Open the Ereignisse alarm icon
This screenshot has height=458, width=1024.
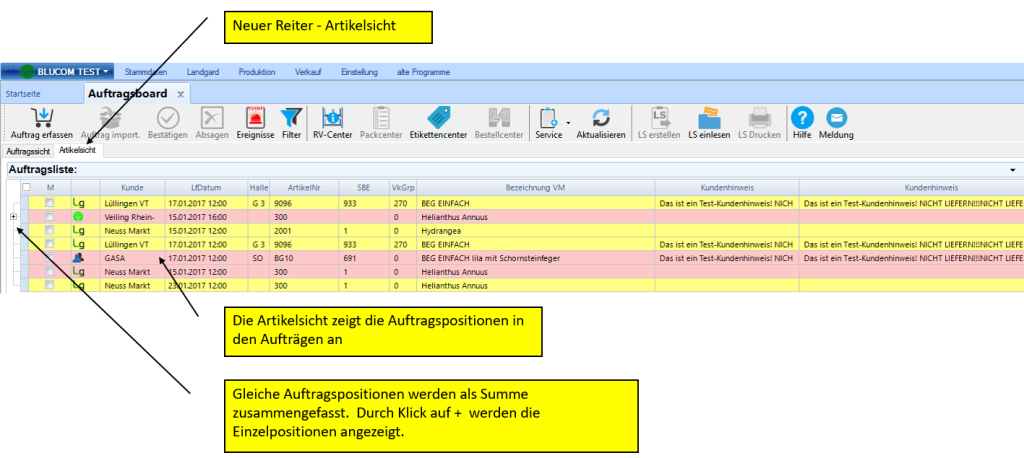254,117
